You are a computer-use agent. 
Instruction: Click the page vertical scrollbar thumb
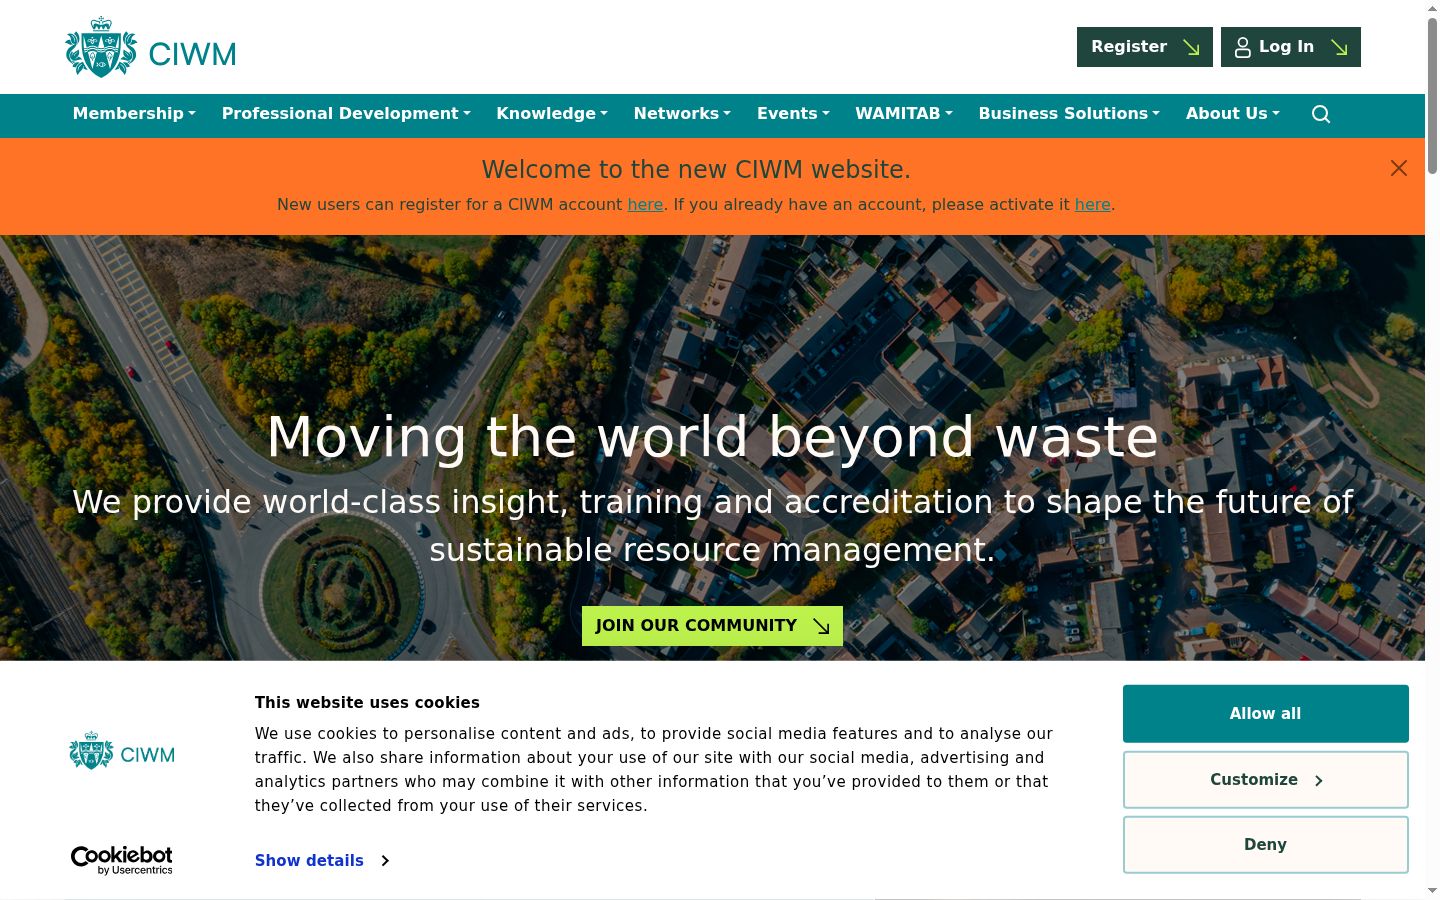(1432, 95)
